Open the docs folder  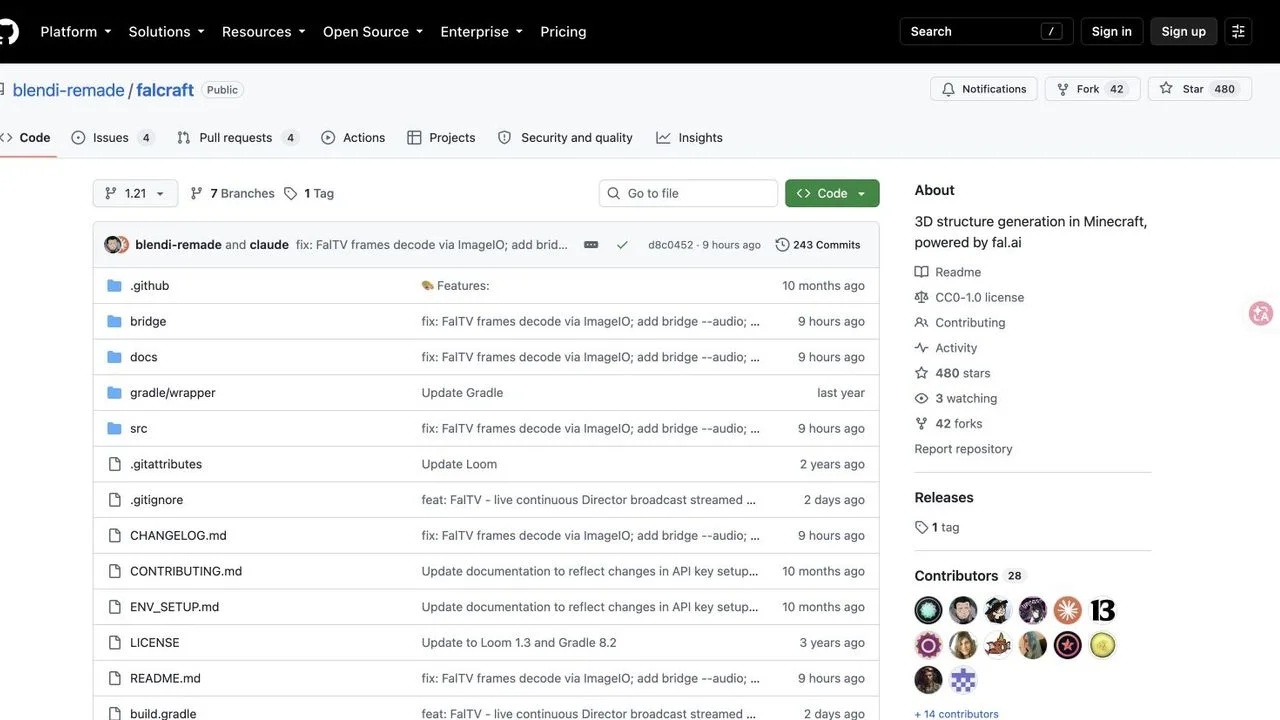pyautogui.click(x=143, y=357)
